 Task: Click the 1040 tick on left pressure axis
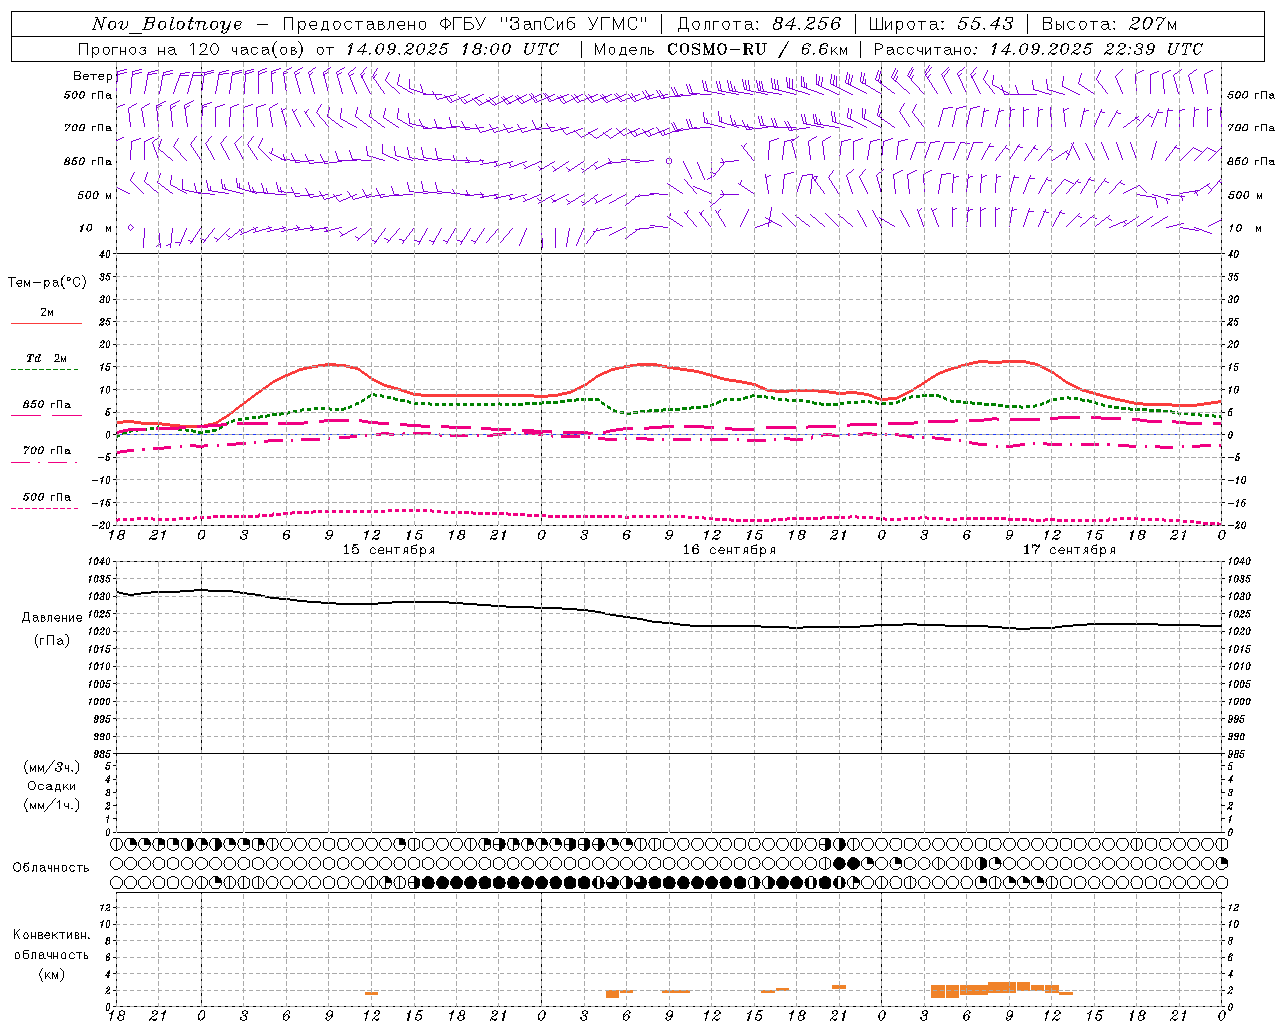click(x=99, y=562)
